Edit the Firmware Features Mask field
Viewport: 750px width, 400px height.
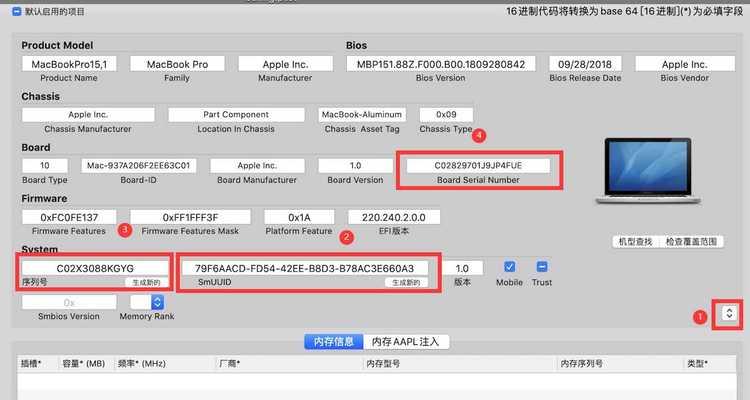click(x=190, y=217)
